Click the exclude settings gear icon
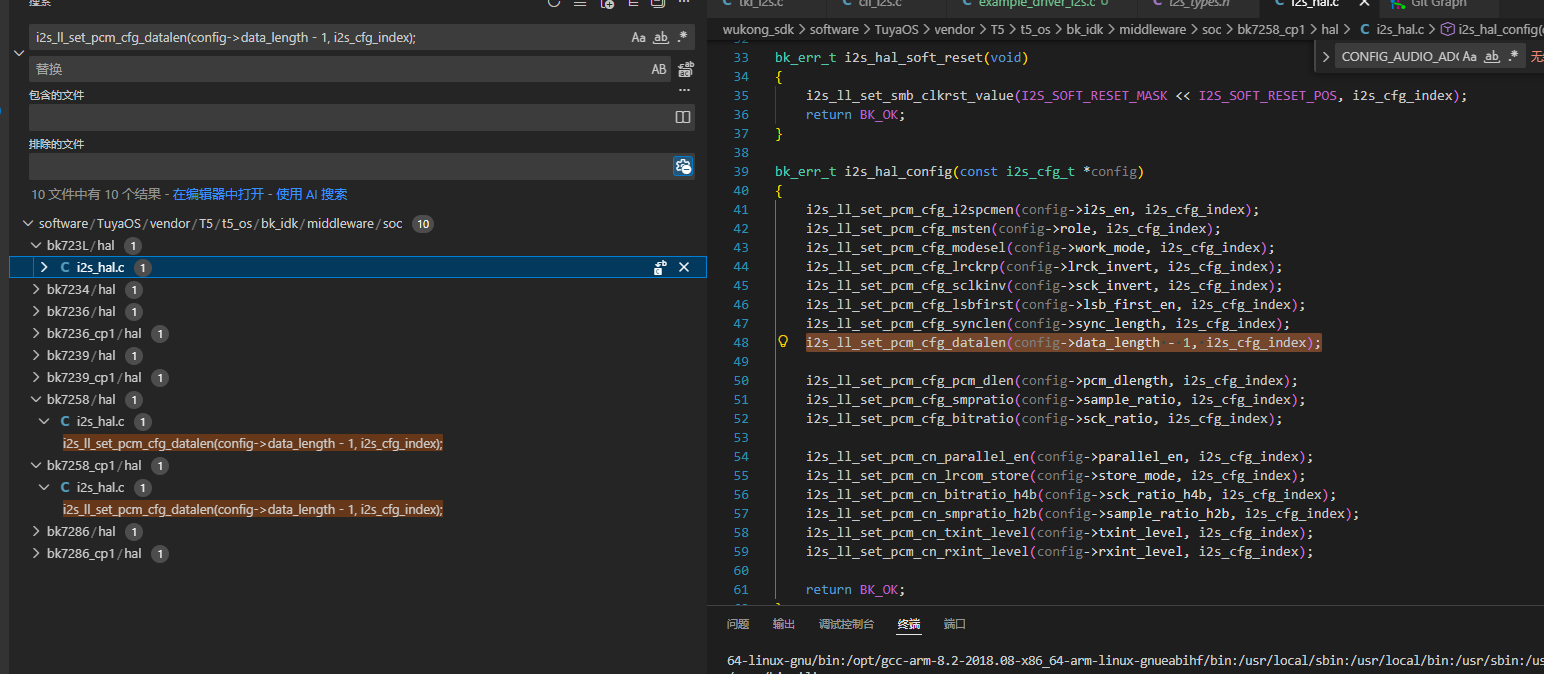 (x=683, y=166)
